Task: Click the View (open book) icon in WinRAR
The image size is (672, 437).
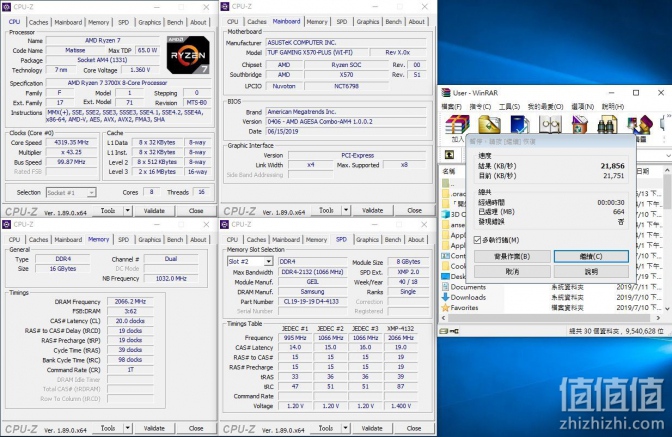Action: point(550,125)
